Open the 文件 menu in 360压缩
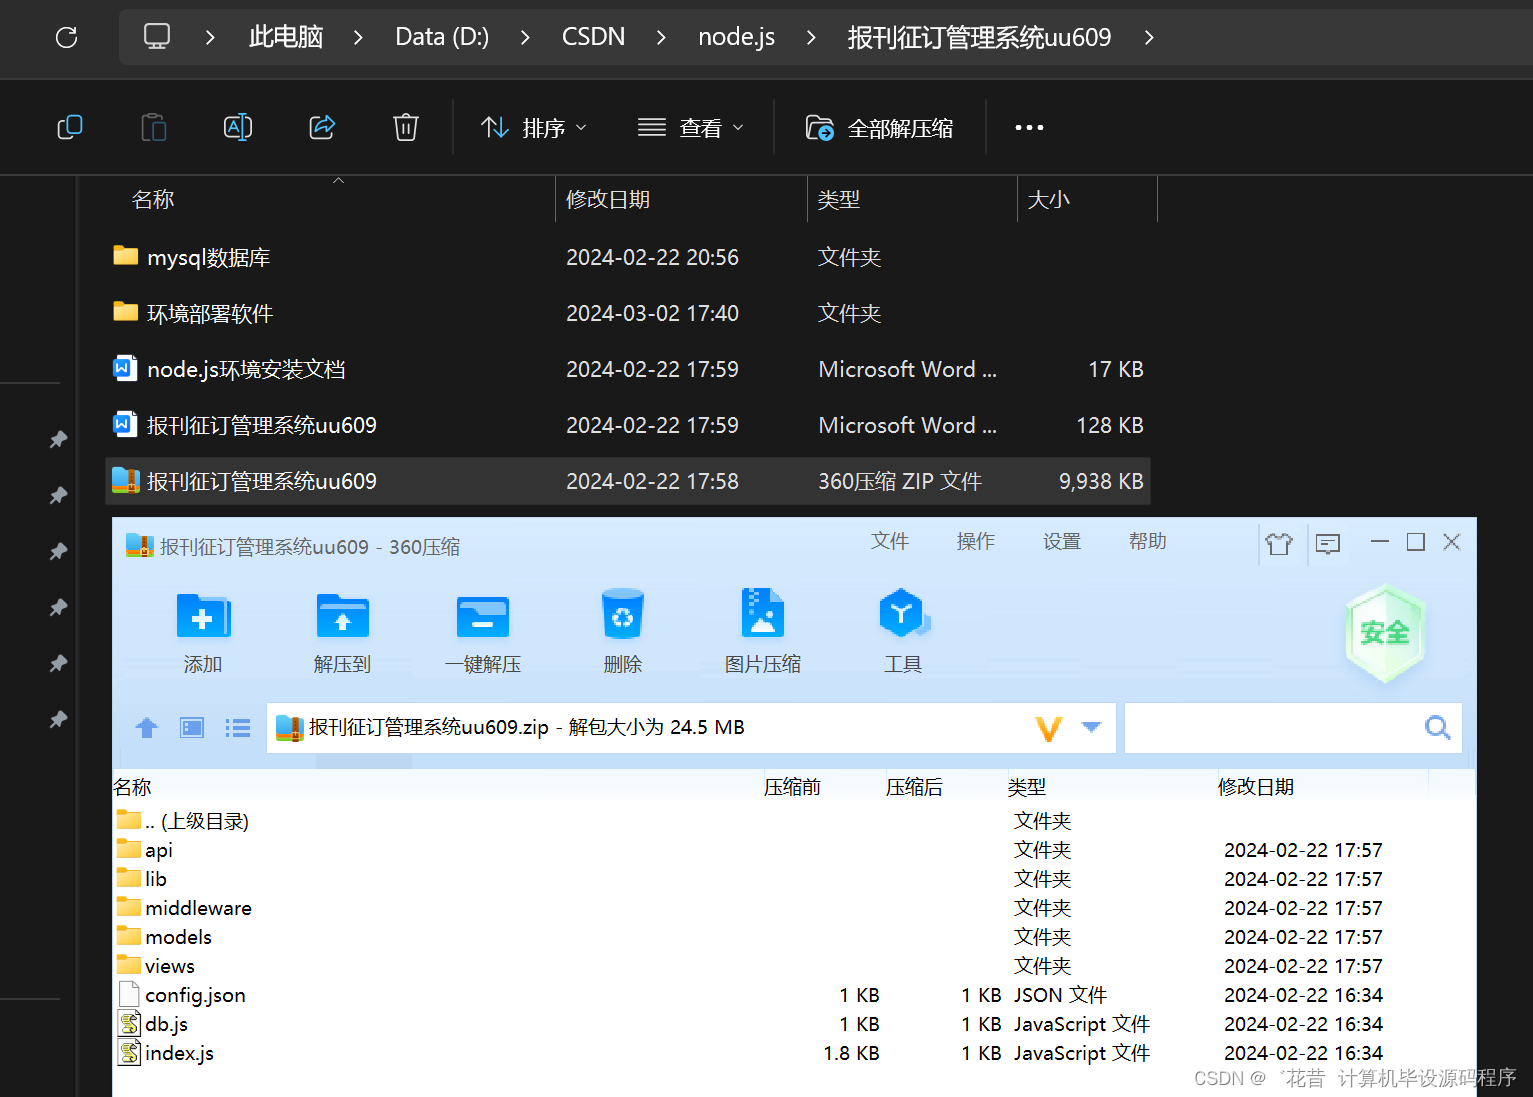 pos(889,541)
